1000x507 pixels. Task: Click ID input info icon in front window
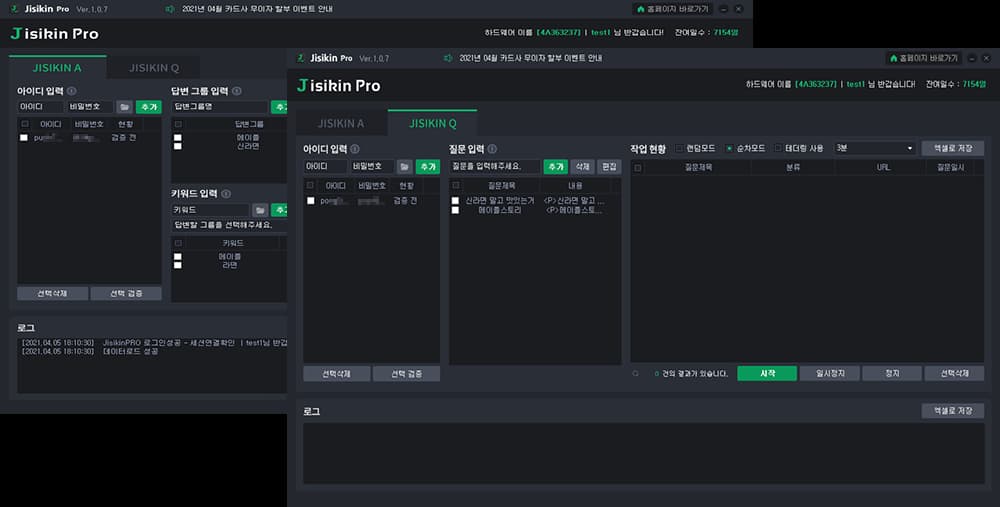[x=355, y=149]
